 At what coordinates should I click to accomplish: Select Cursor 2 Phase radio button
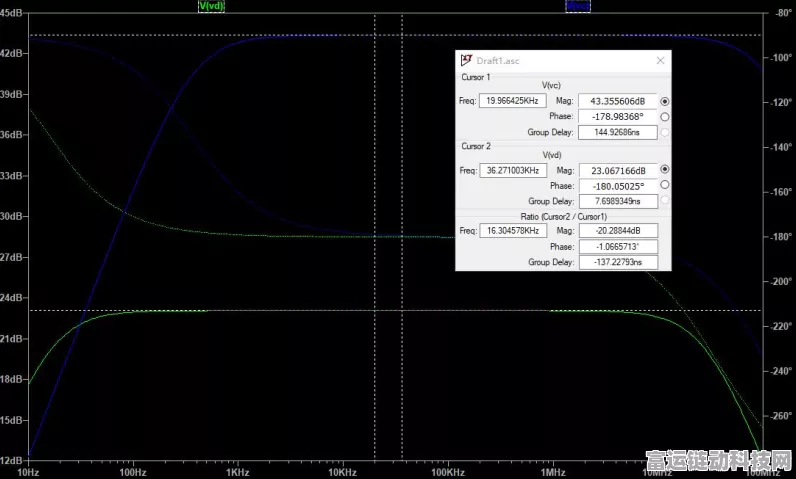(665, 185)
